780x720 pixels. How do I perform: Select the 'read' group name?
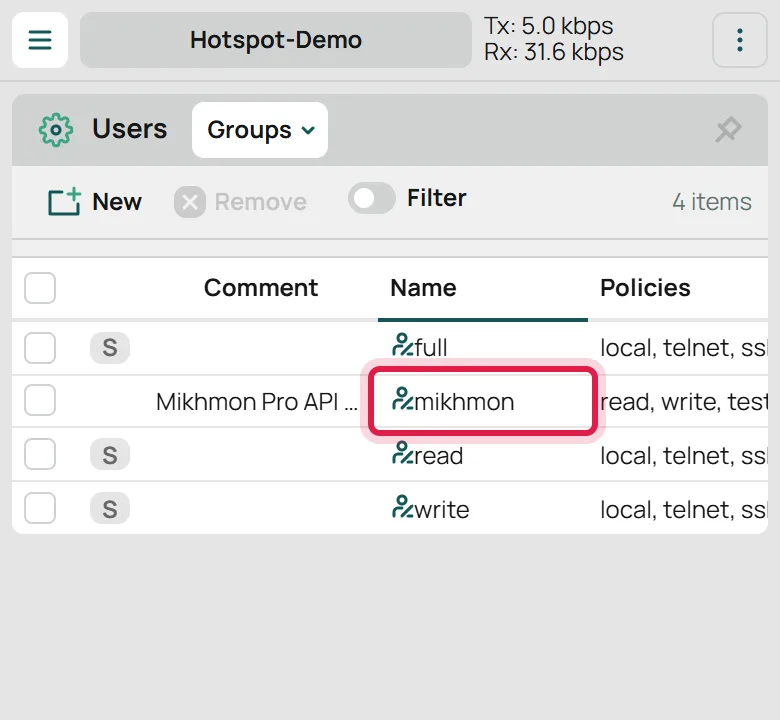click(x=439, y=455)
